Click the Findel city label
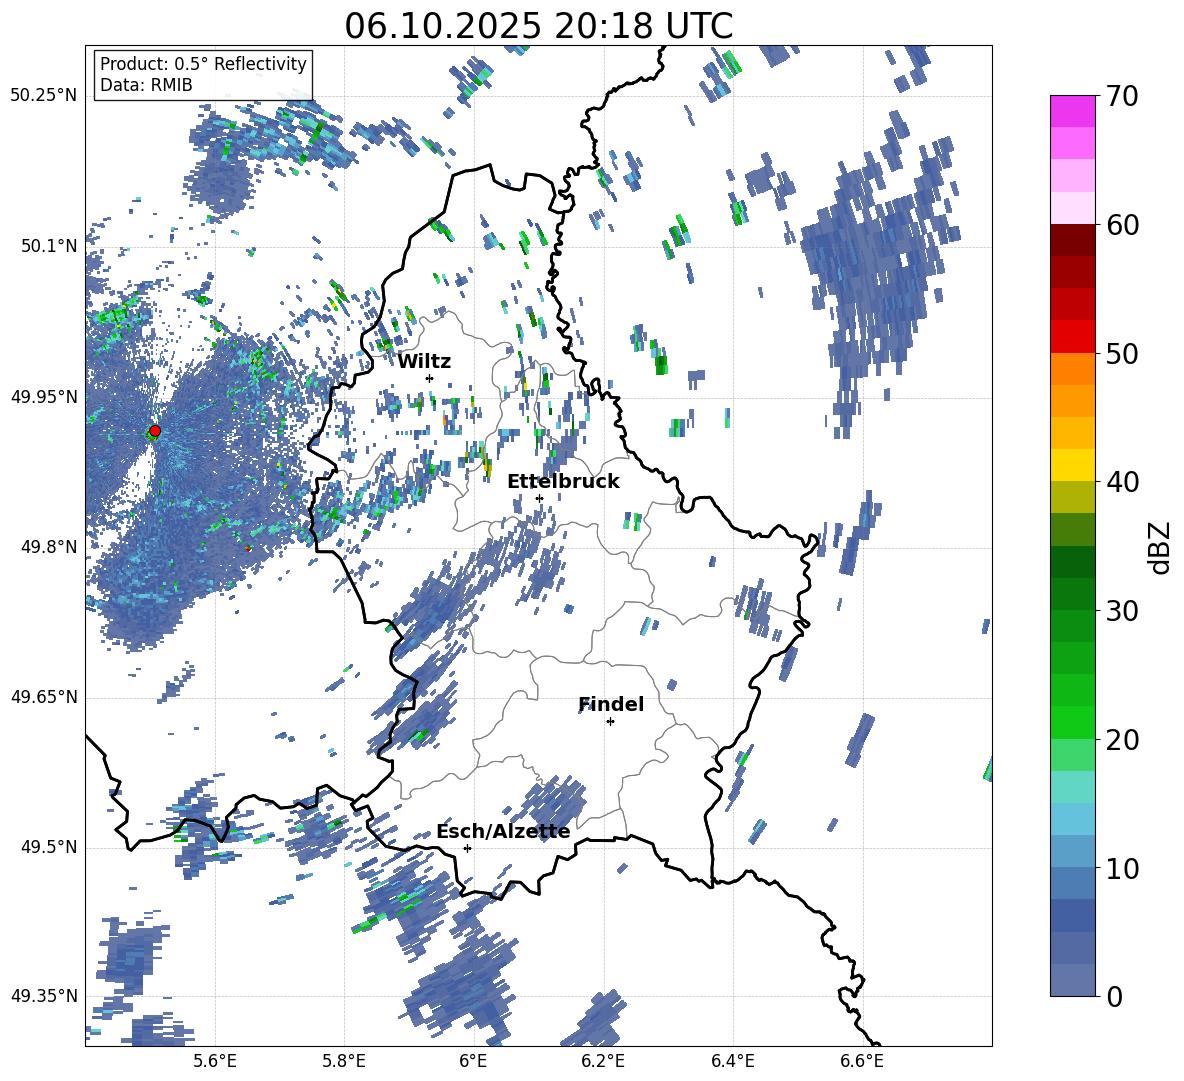The width and height of the screenshot is (1184, 1081). click(611, 704)
